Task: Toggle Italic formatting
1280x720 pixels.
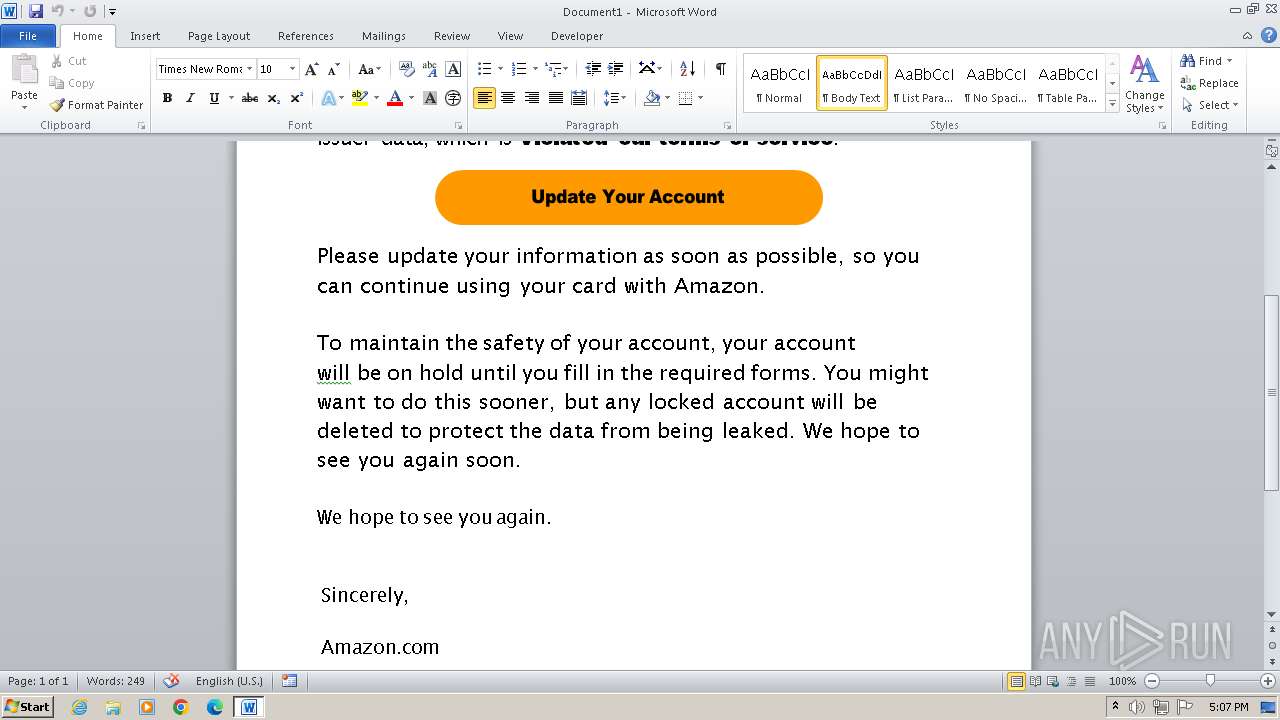Action: tap(190, 98)
